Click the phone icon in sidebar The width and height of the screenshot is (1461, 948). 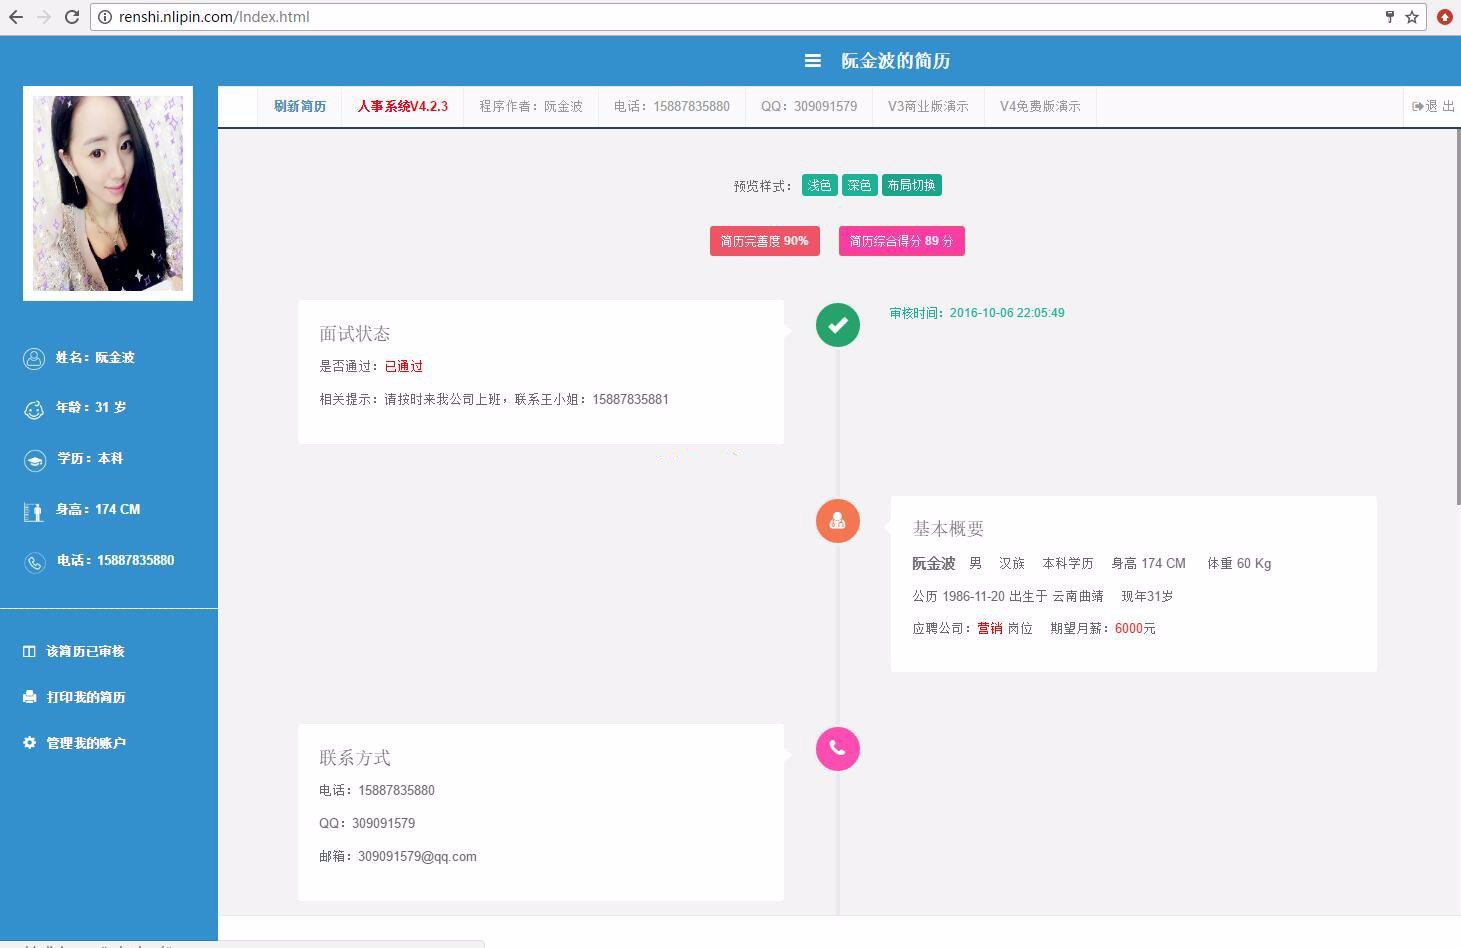(34, 562)
